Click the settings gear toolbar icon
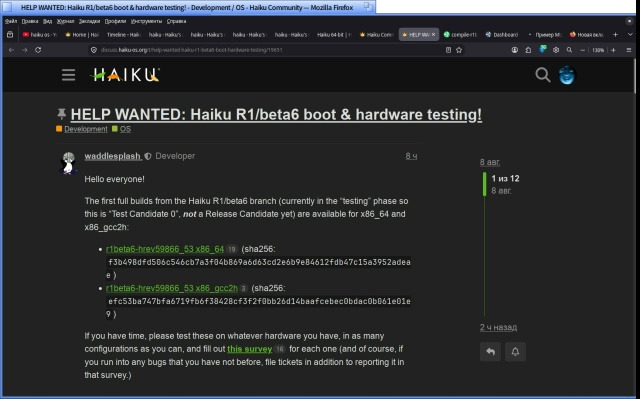This screenshot has width=640, height=399. coord(556,50)
